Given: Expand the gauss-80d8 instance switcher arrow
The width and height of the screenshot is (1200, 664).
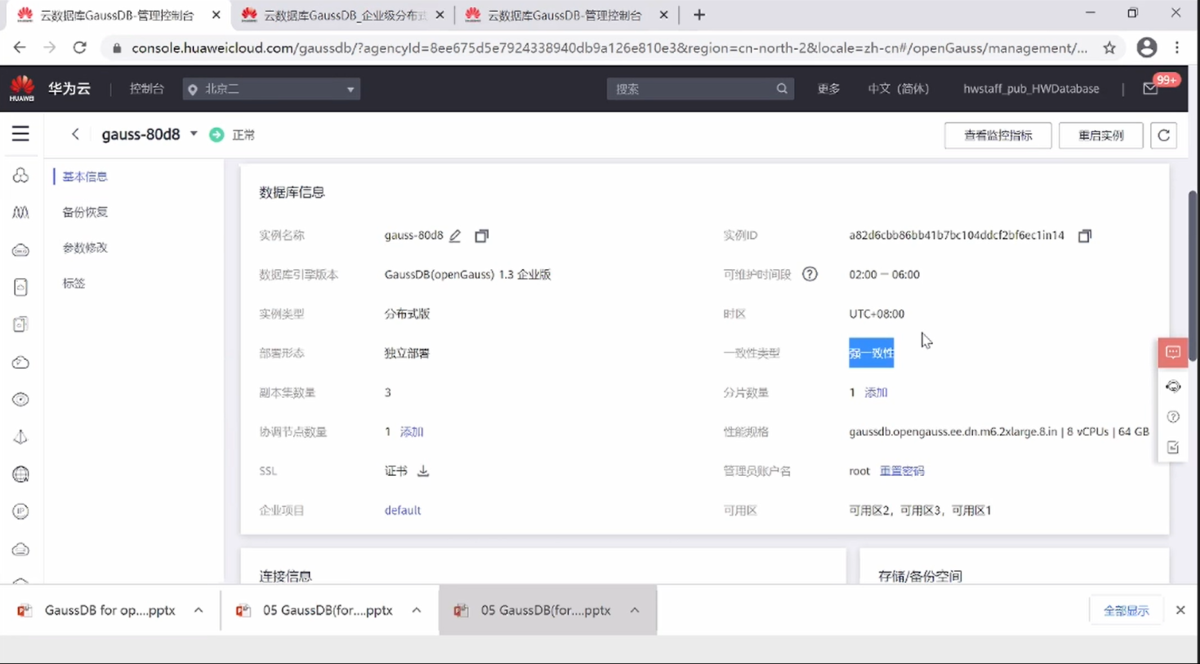Looking at the screenshot, I should coord(194,134).
